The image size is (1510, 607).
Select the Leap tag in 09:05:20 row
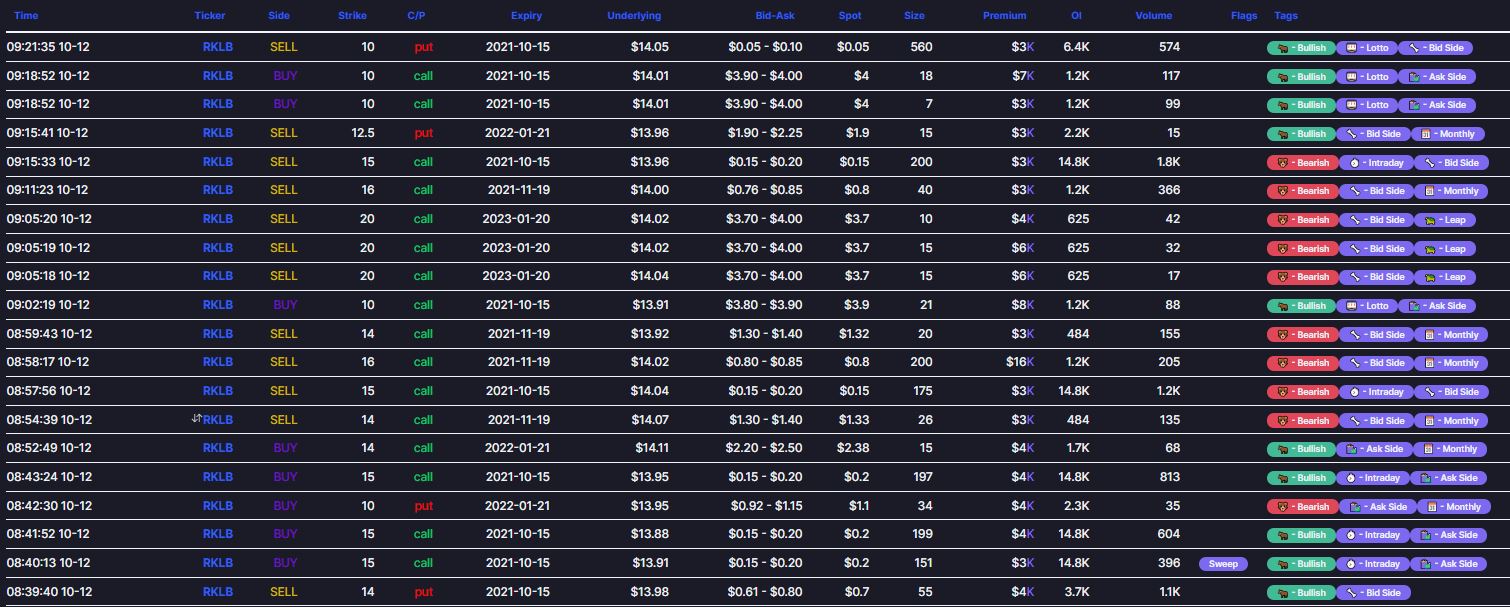click(x=1443, y=220)
